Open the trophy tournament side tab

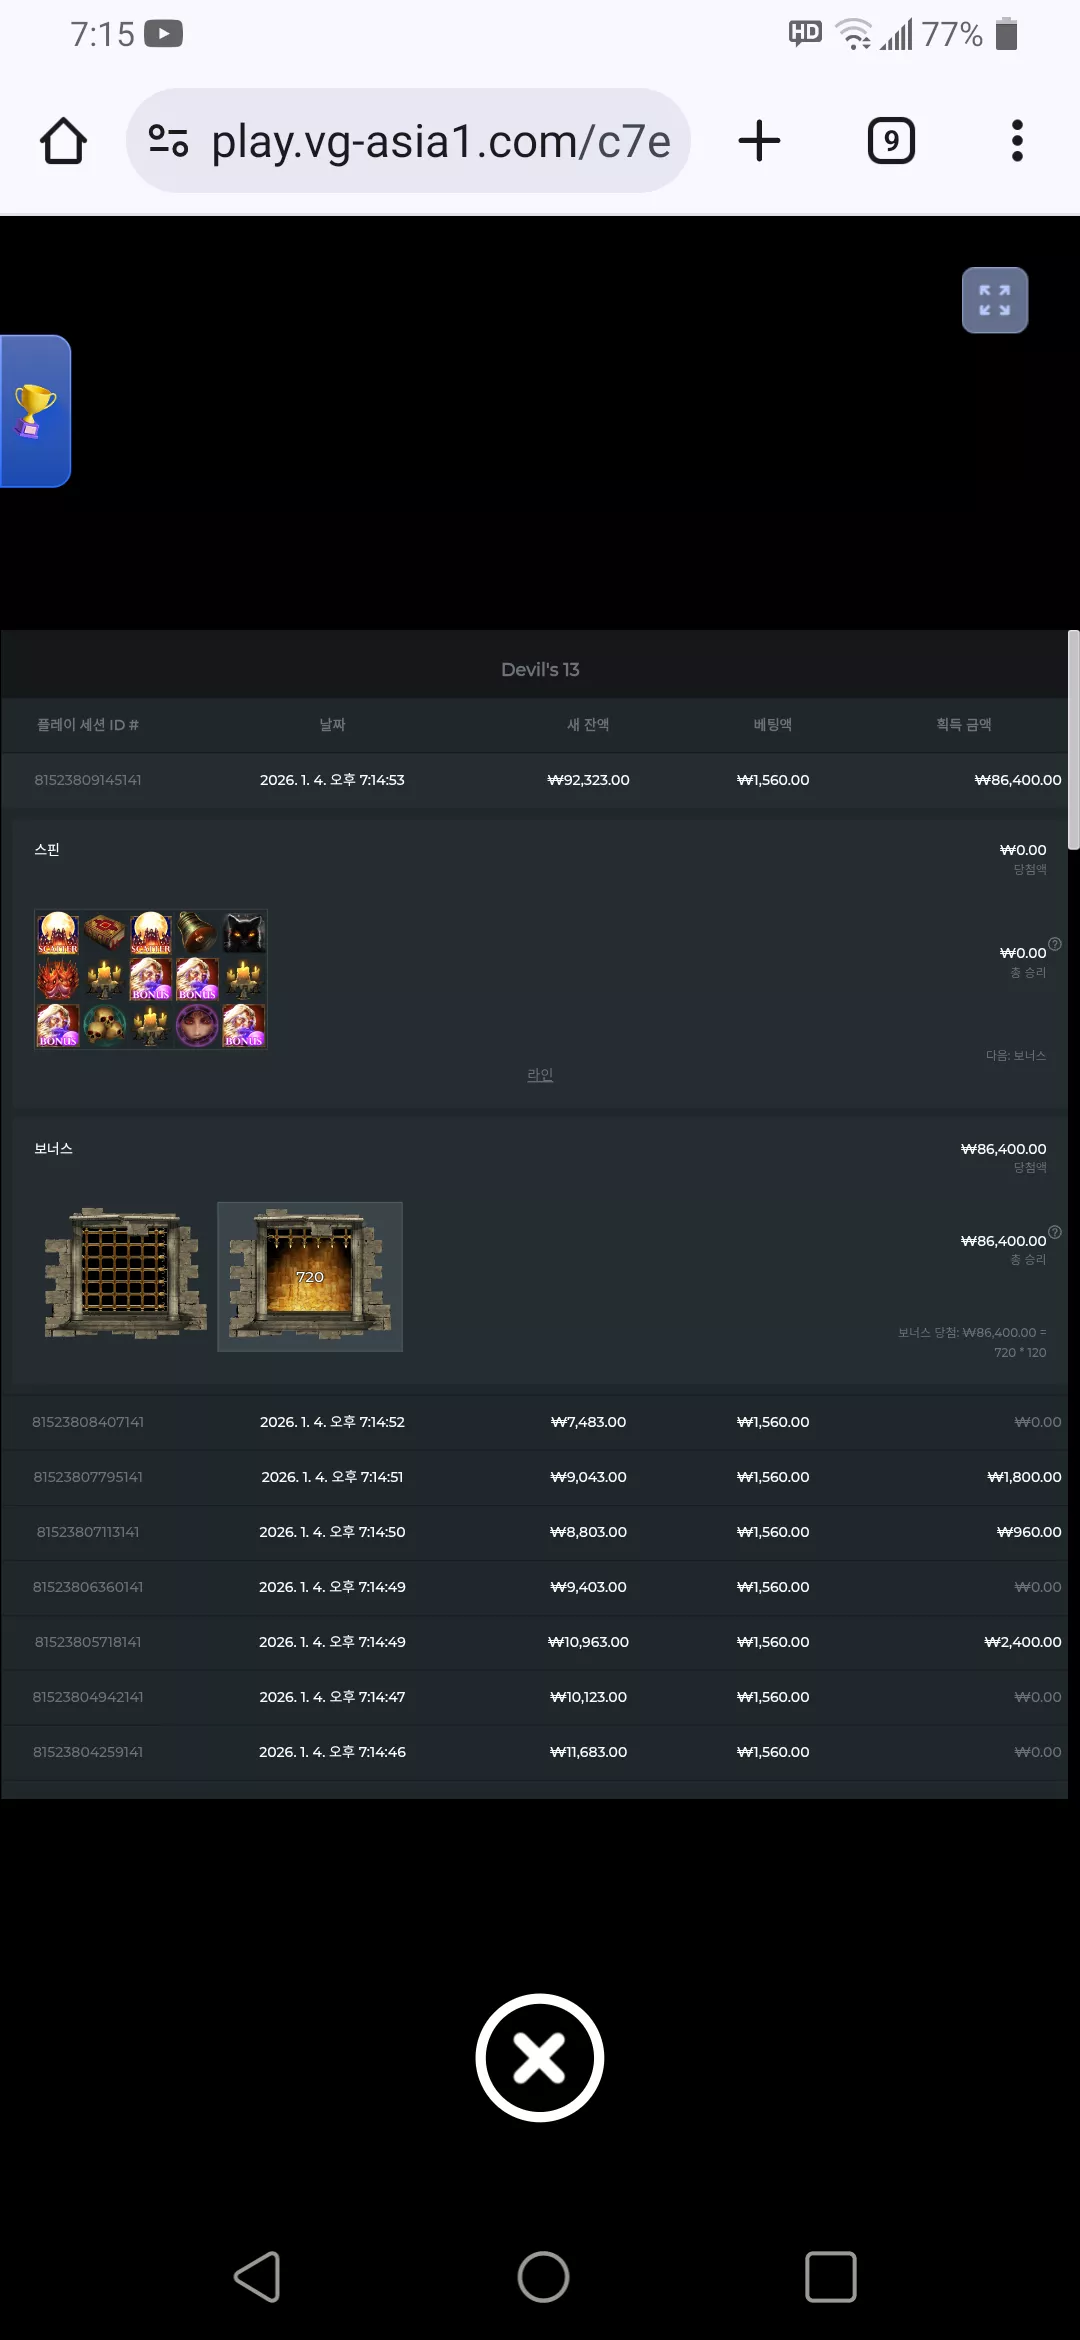[35, 411]
